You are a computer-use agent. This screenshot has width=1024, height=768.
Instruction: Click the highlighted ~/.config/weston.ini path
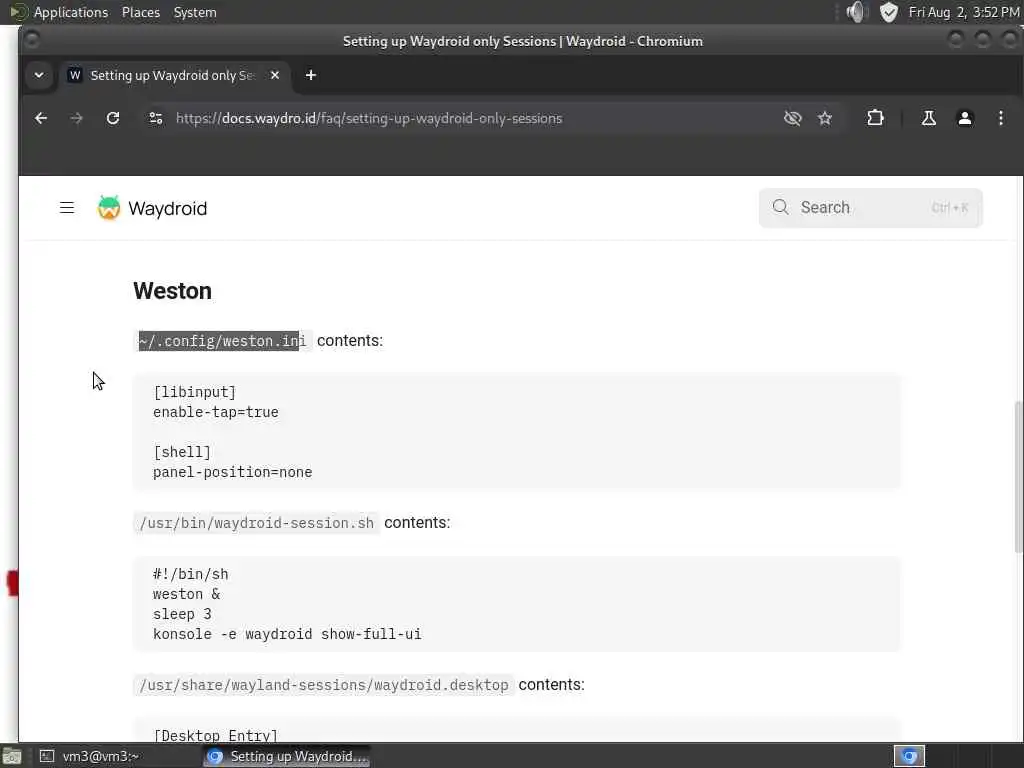point(222,341)
